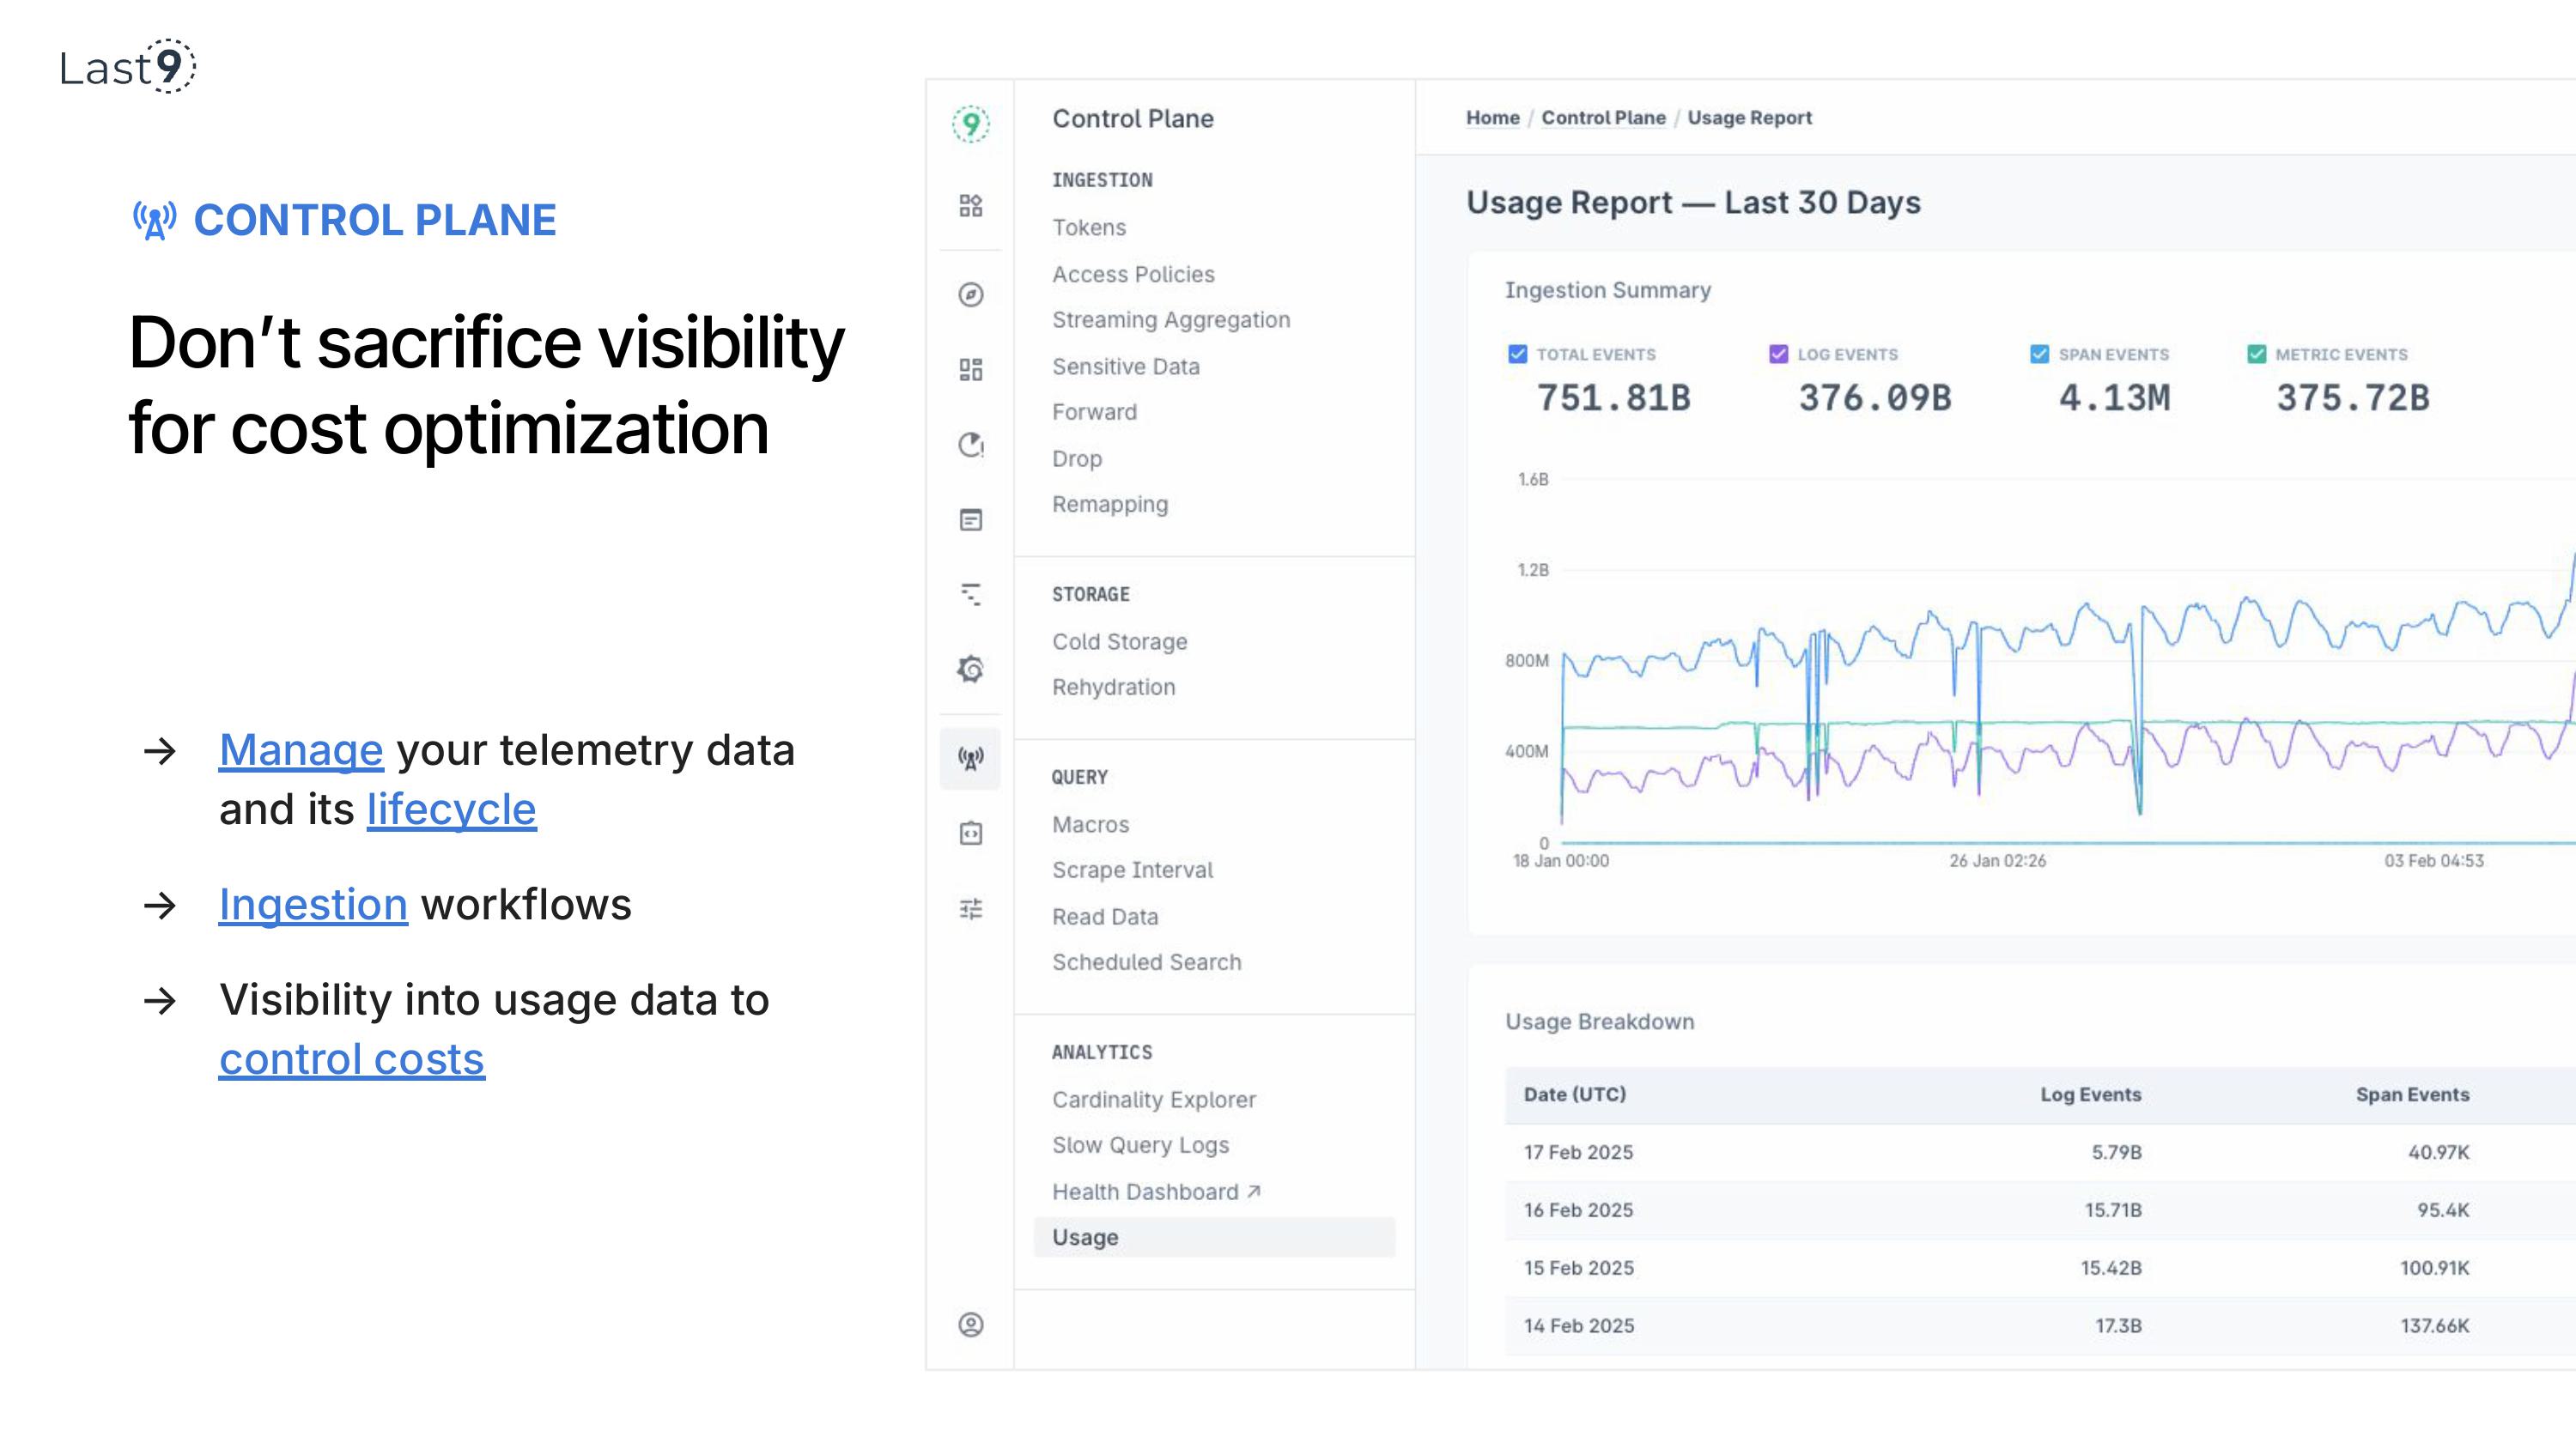Screen dimensions: 2576x1449
Task: Click the Grafana gear-swirl icon in sidebar
Action: click(x=970, y=669)
